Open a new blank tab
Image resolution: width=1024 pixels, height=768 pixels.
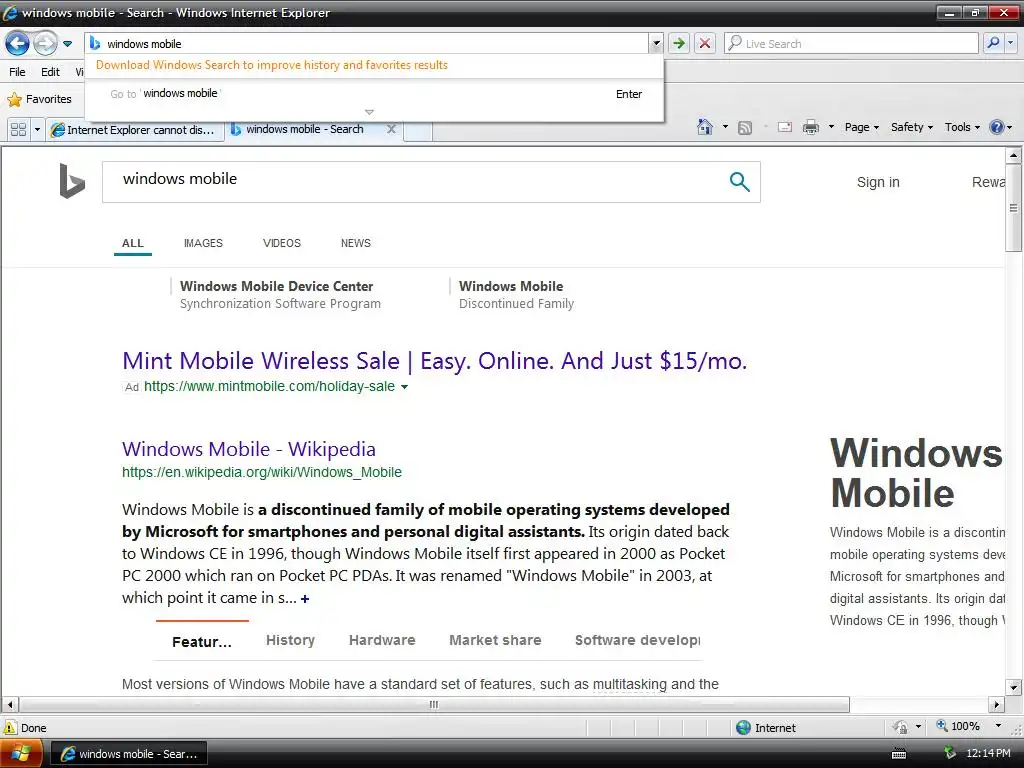pos(418,131)
